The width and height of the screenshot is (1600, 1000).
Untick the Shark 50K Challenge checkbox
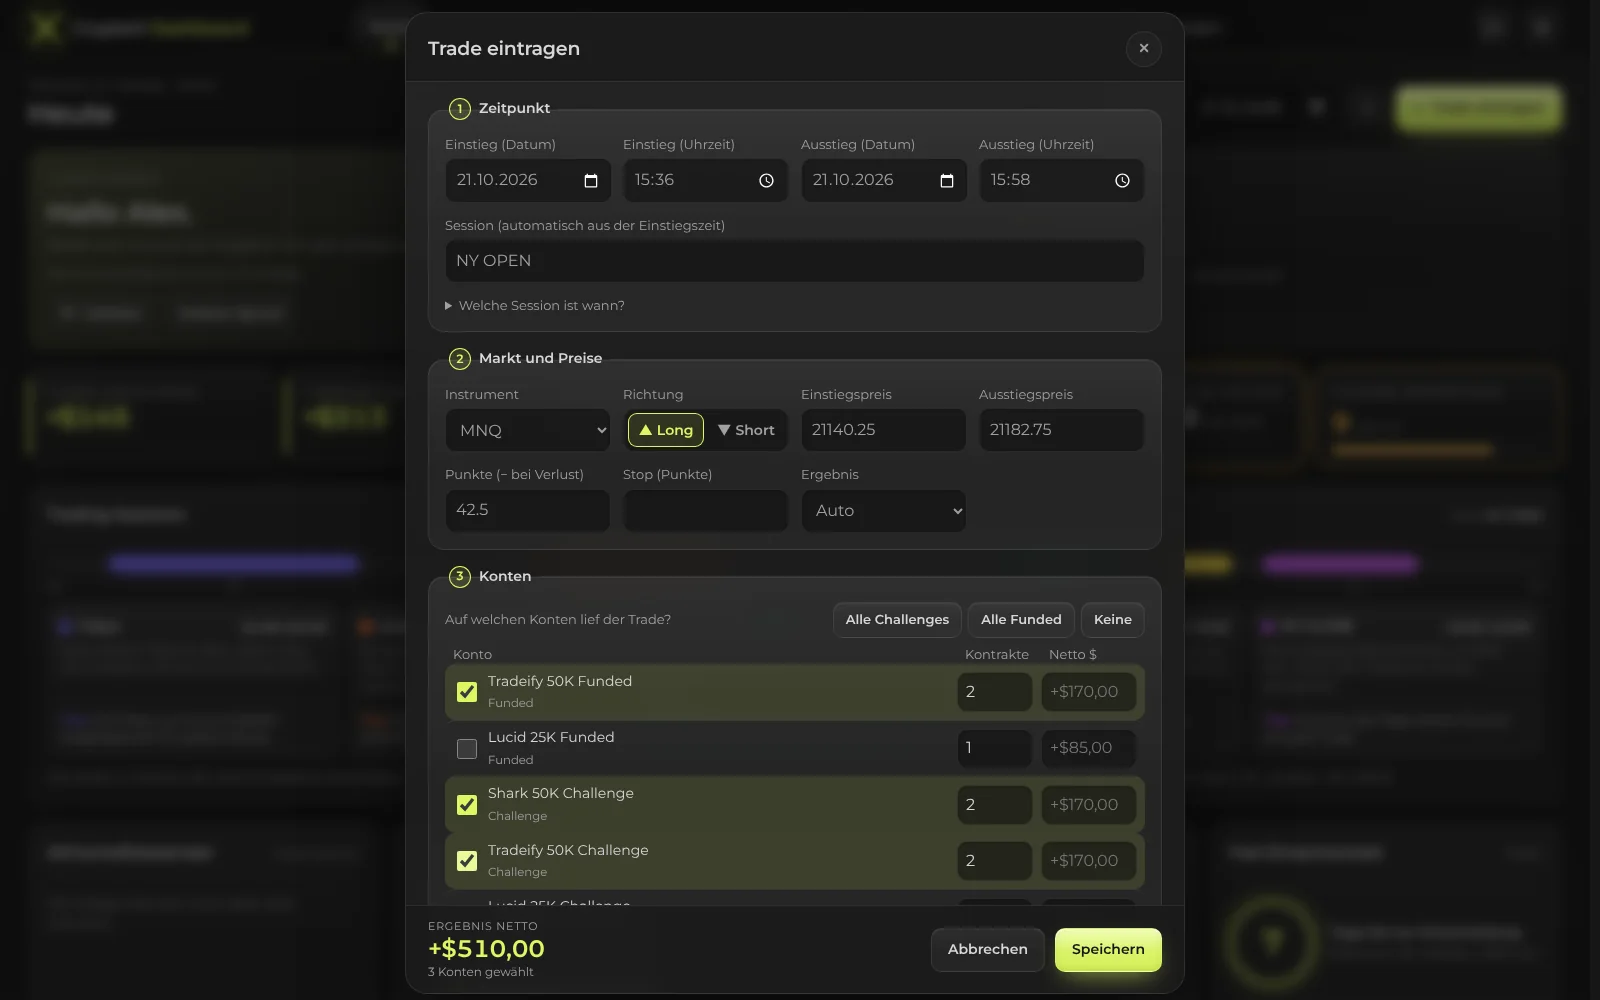[467, 804]
